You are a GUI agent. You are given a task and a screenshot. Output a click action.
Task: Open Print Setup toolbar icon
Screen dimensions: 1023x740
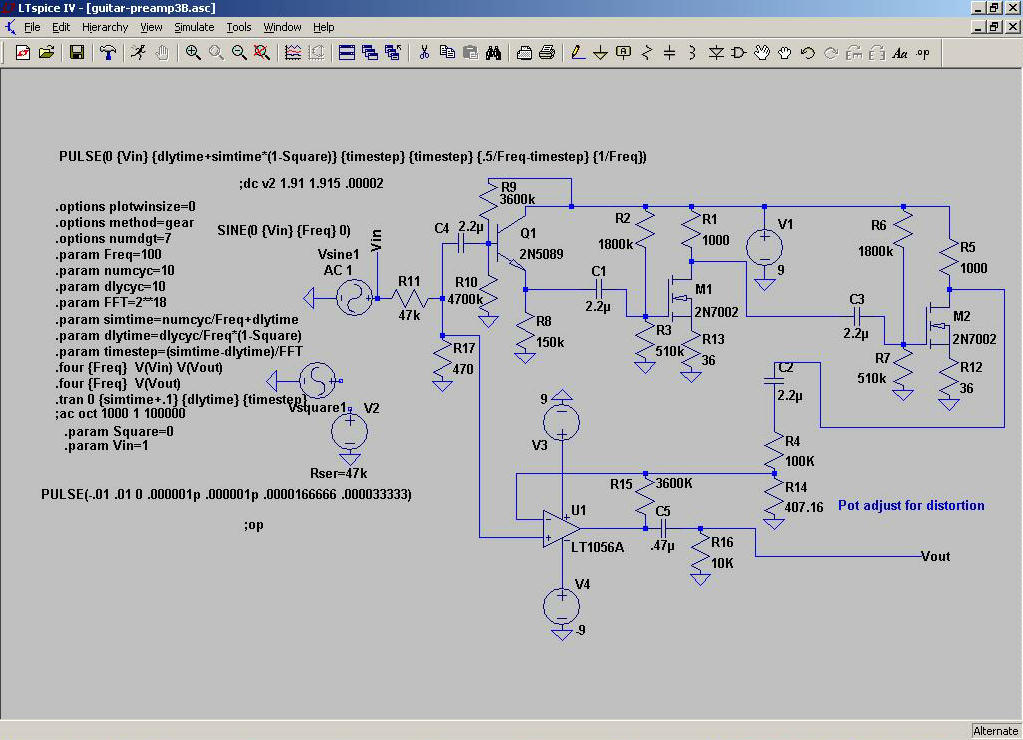click(524, 53)
